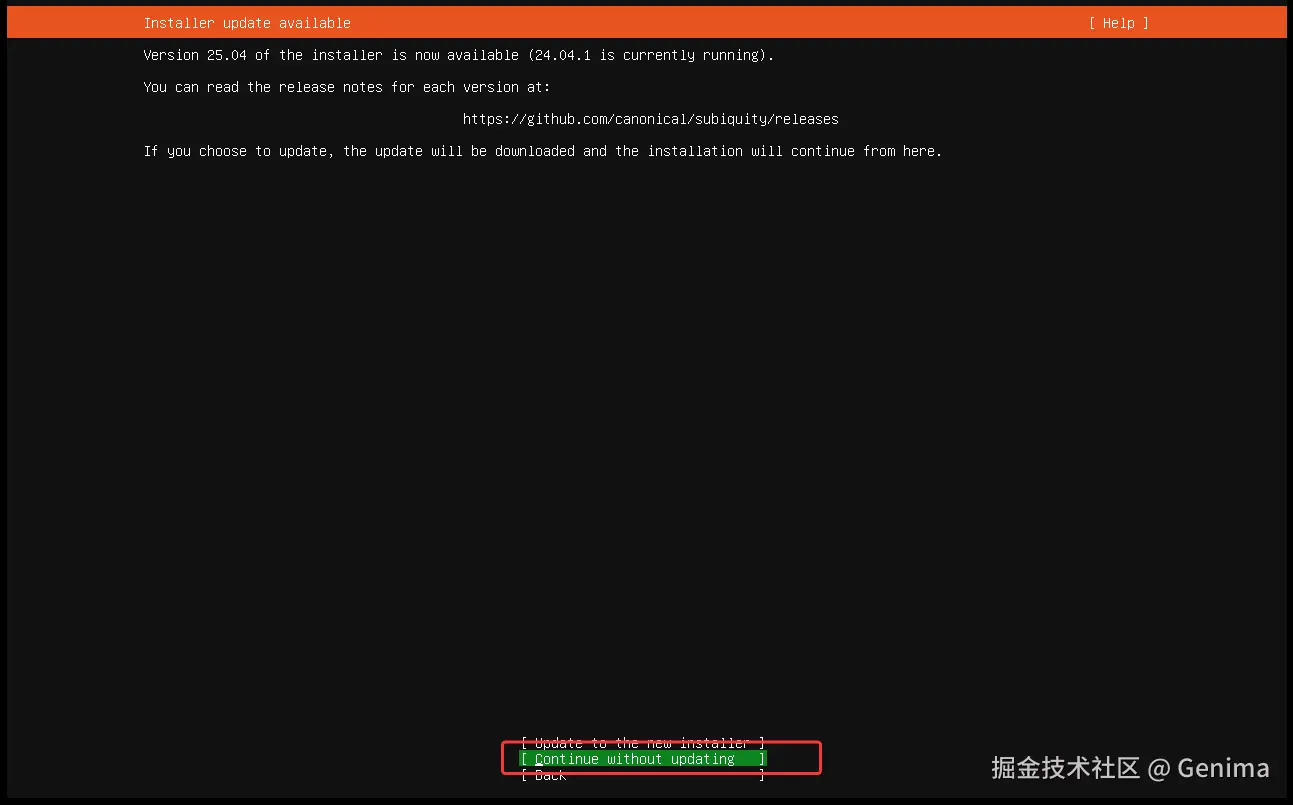Select Update to the new installer
Image resolution: width=1293 pixels, height=805 pixels.
pyautogui.click(x=643, y=743)
